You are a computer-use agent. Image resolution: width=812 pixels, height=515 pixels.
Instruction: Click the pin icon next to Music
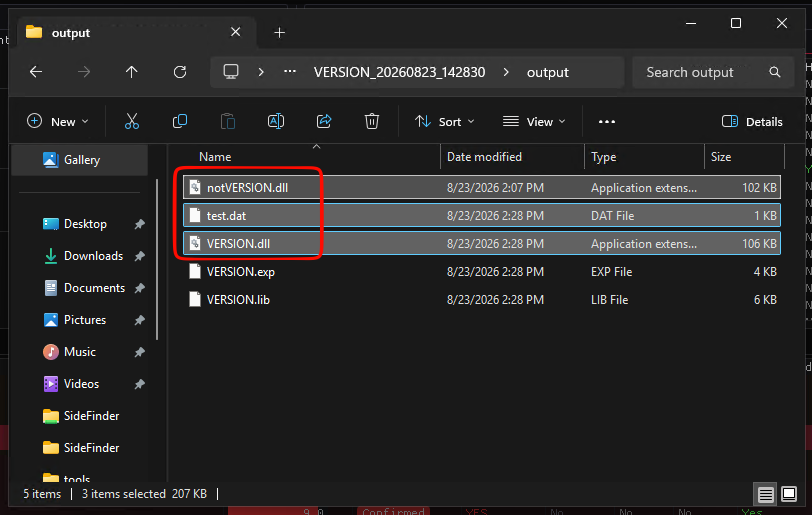tap(139, 353)
